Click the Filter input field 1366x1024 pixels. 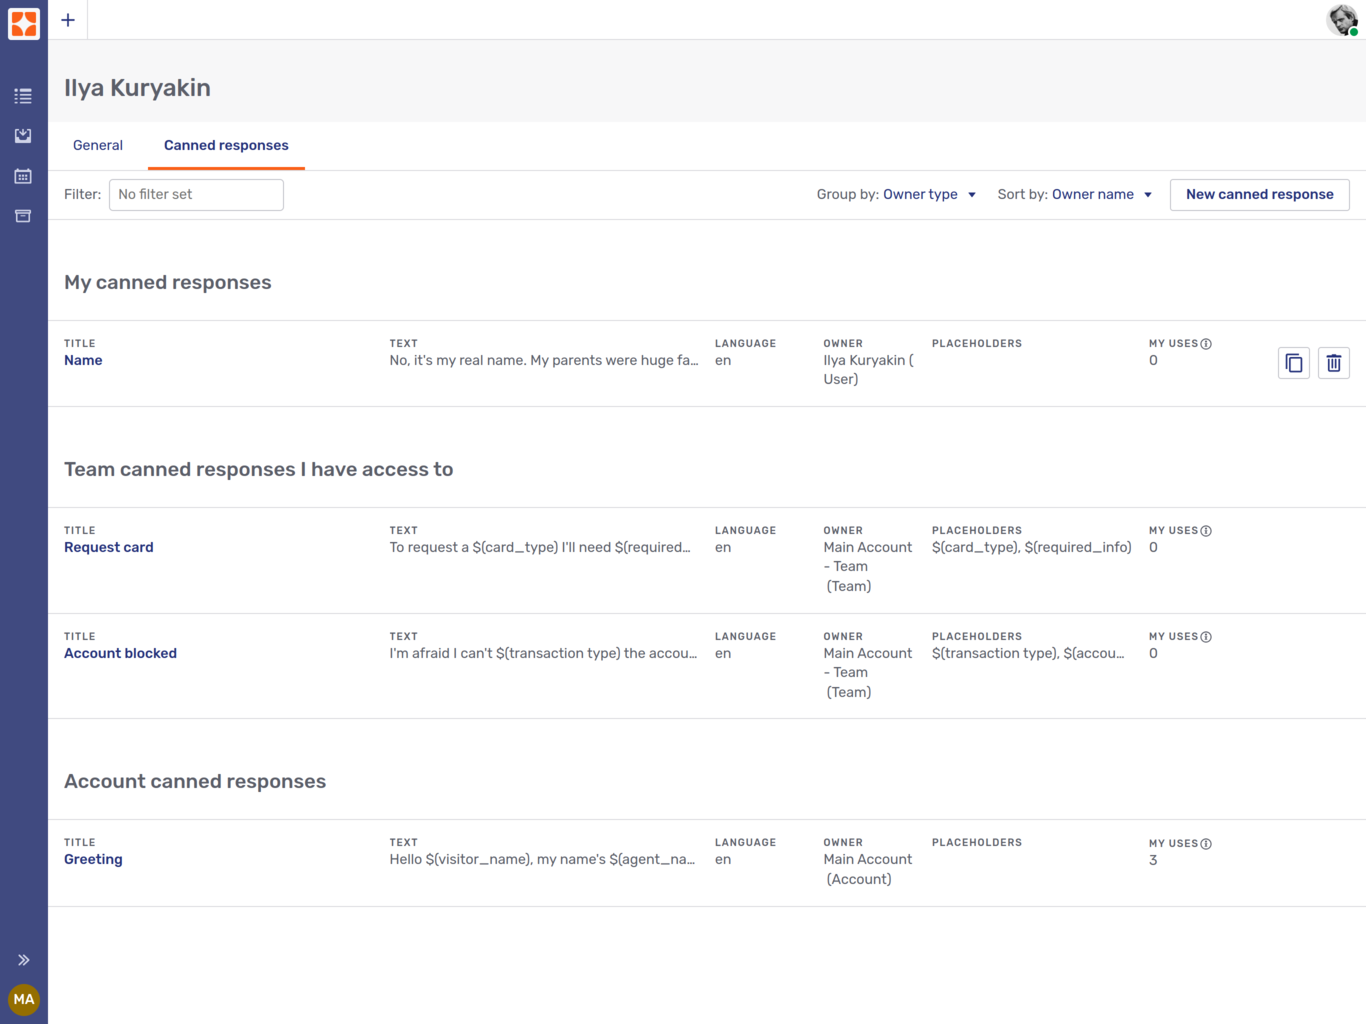[x=196, y=195]
